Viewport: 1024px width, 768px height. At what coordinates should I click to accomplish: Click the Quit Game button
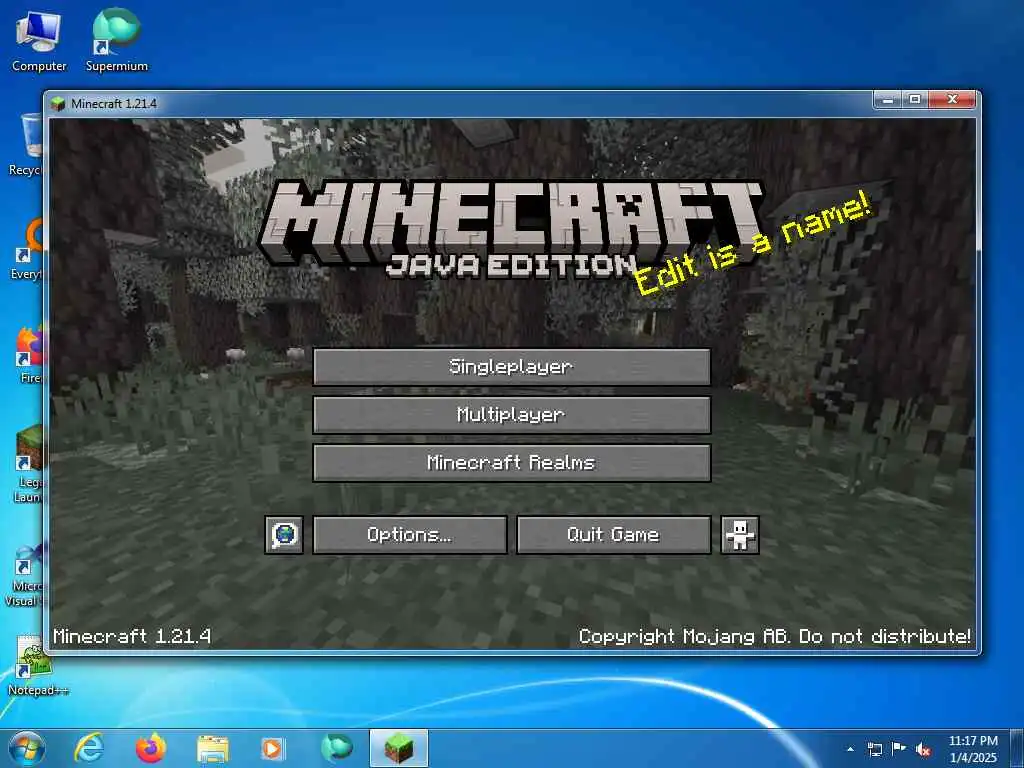pyautogui.click(x=613, y=535)
